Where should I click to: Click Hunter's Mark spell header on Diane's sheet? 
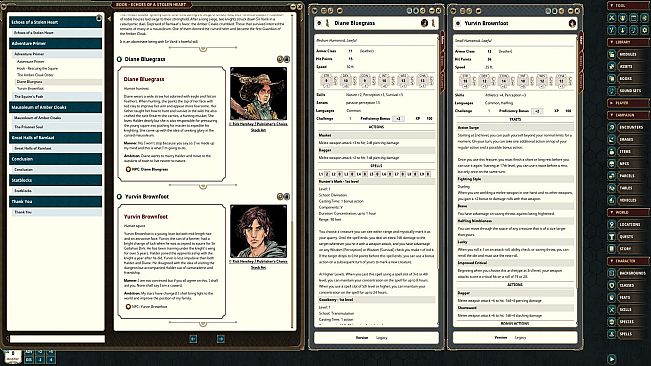coord(376,182)
